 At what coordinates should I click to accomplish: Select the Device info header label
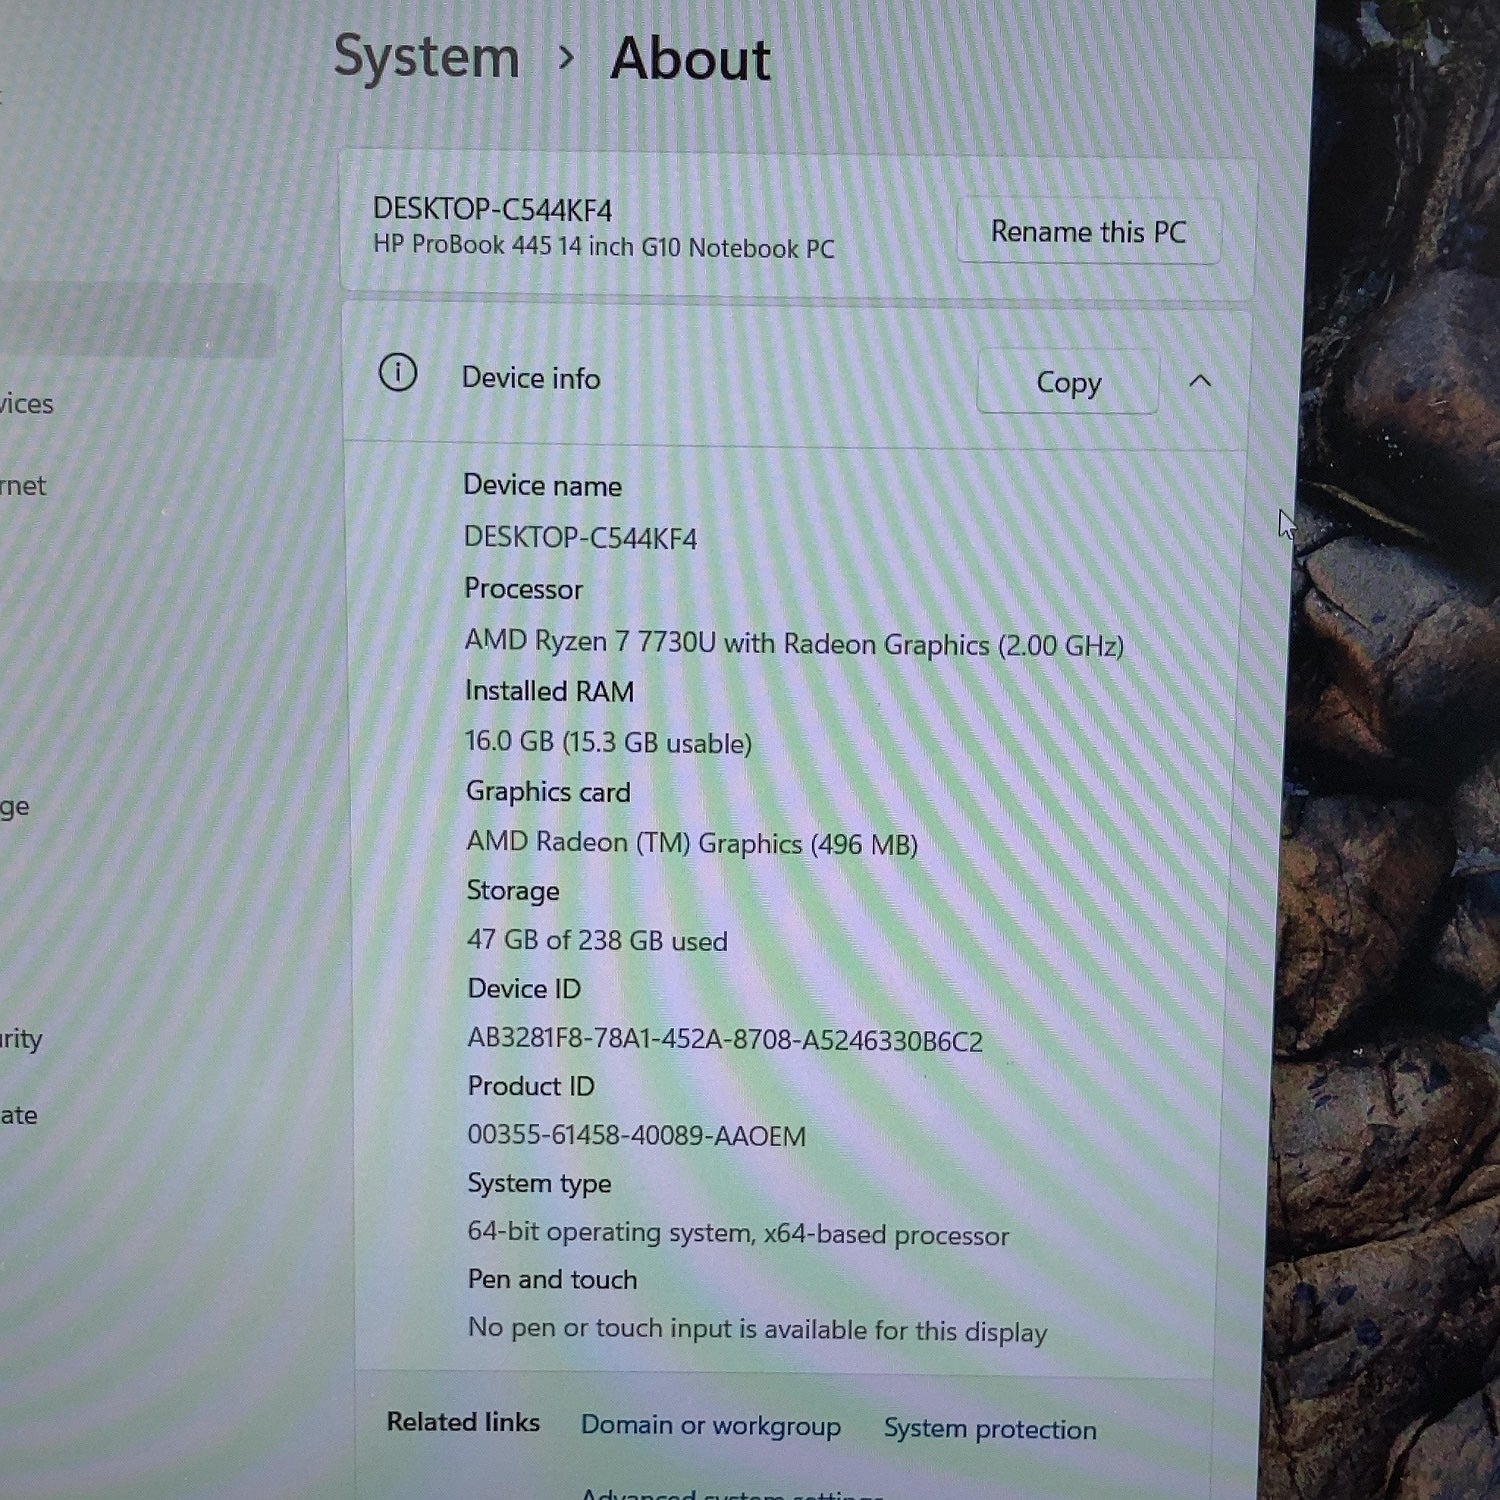click(x=531, y=378)
